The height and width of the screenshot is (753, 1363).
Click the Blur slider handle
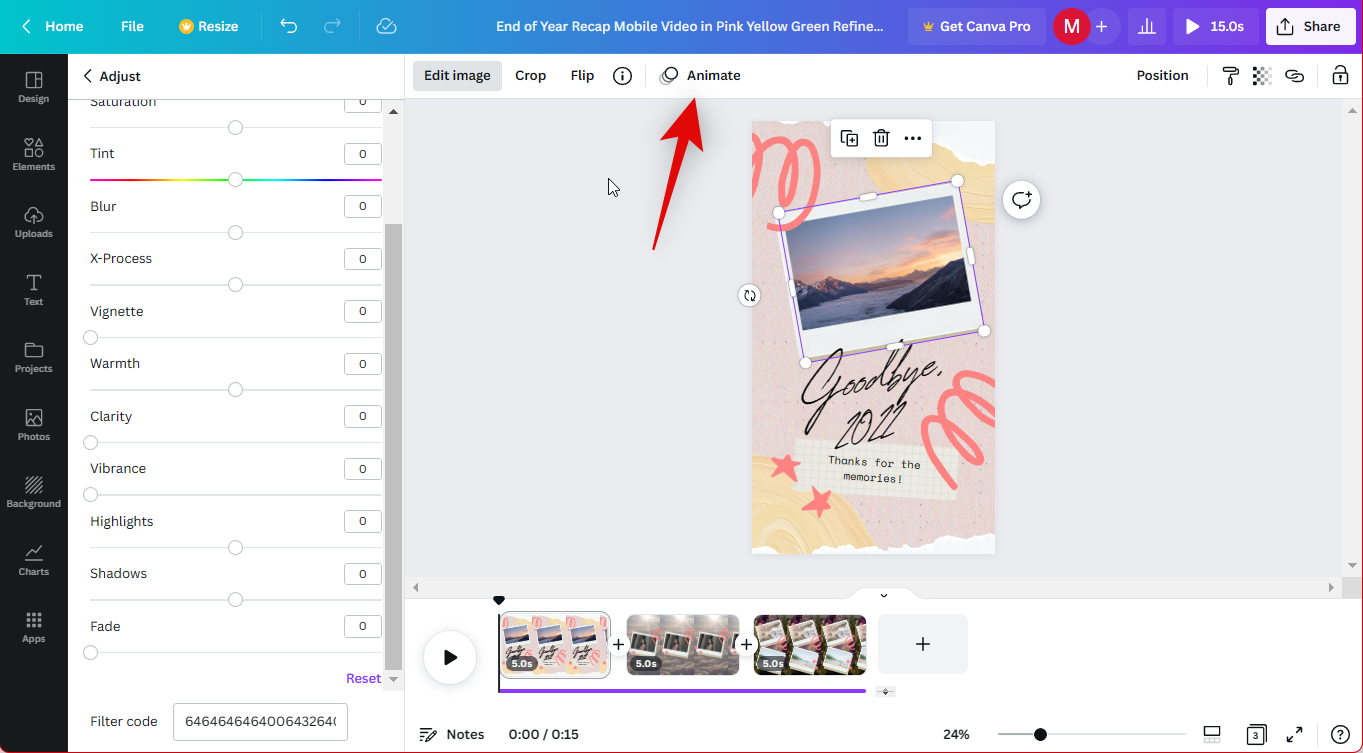click(235, 233)
